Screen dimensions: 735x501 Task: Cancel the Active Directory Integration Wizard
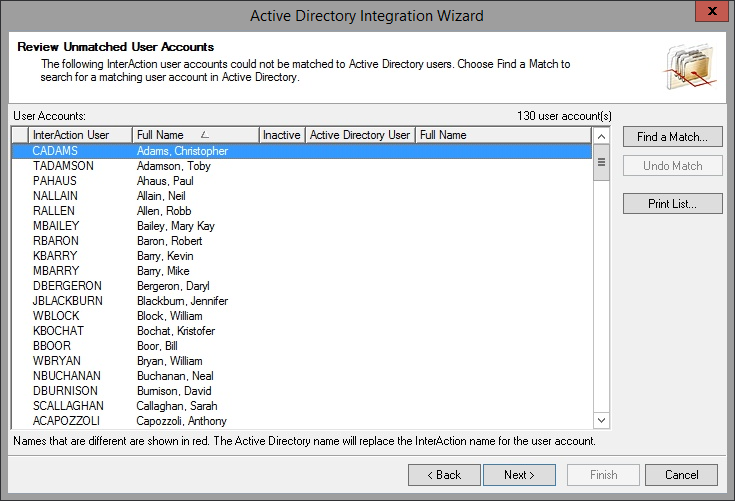point(681,475)
